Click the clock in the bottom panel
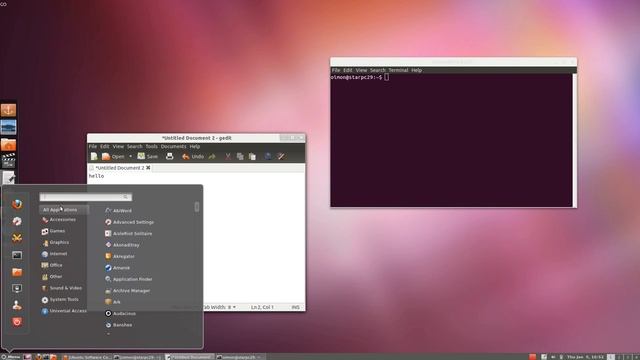Viewport: 640px width, 360px height. tap(585, 357)
